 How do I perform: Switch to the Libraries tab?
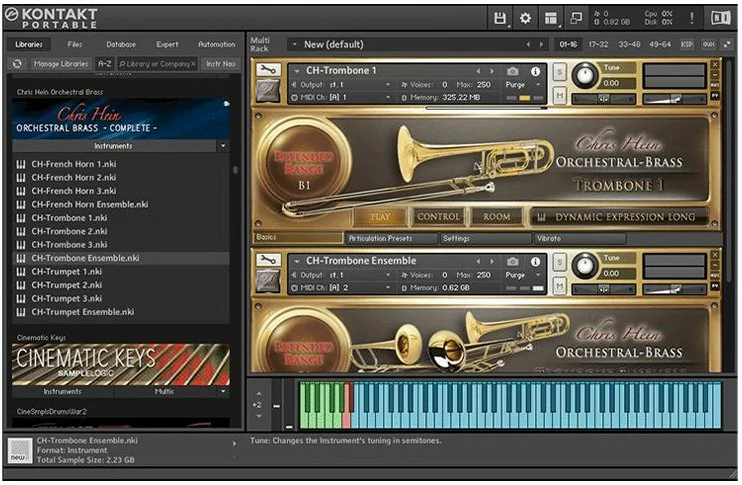click(x=29, y=44)
